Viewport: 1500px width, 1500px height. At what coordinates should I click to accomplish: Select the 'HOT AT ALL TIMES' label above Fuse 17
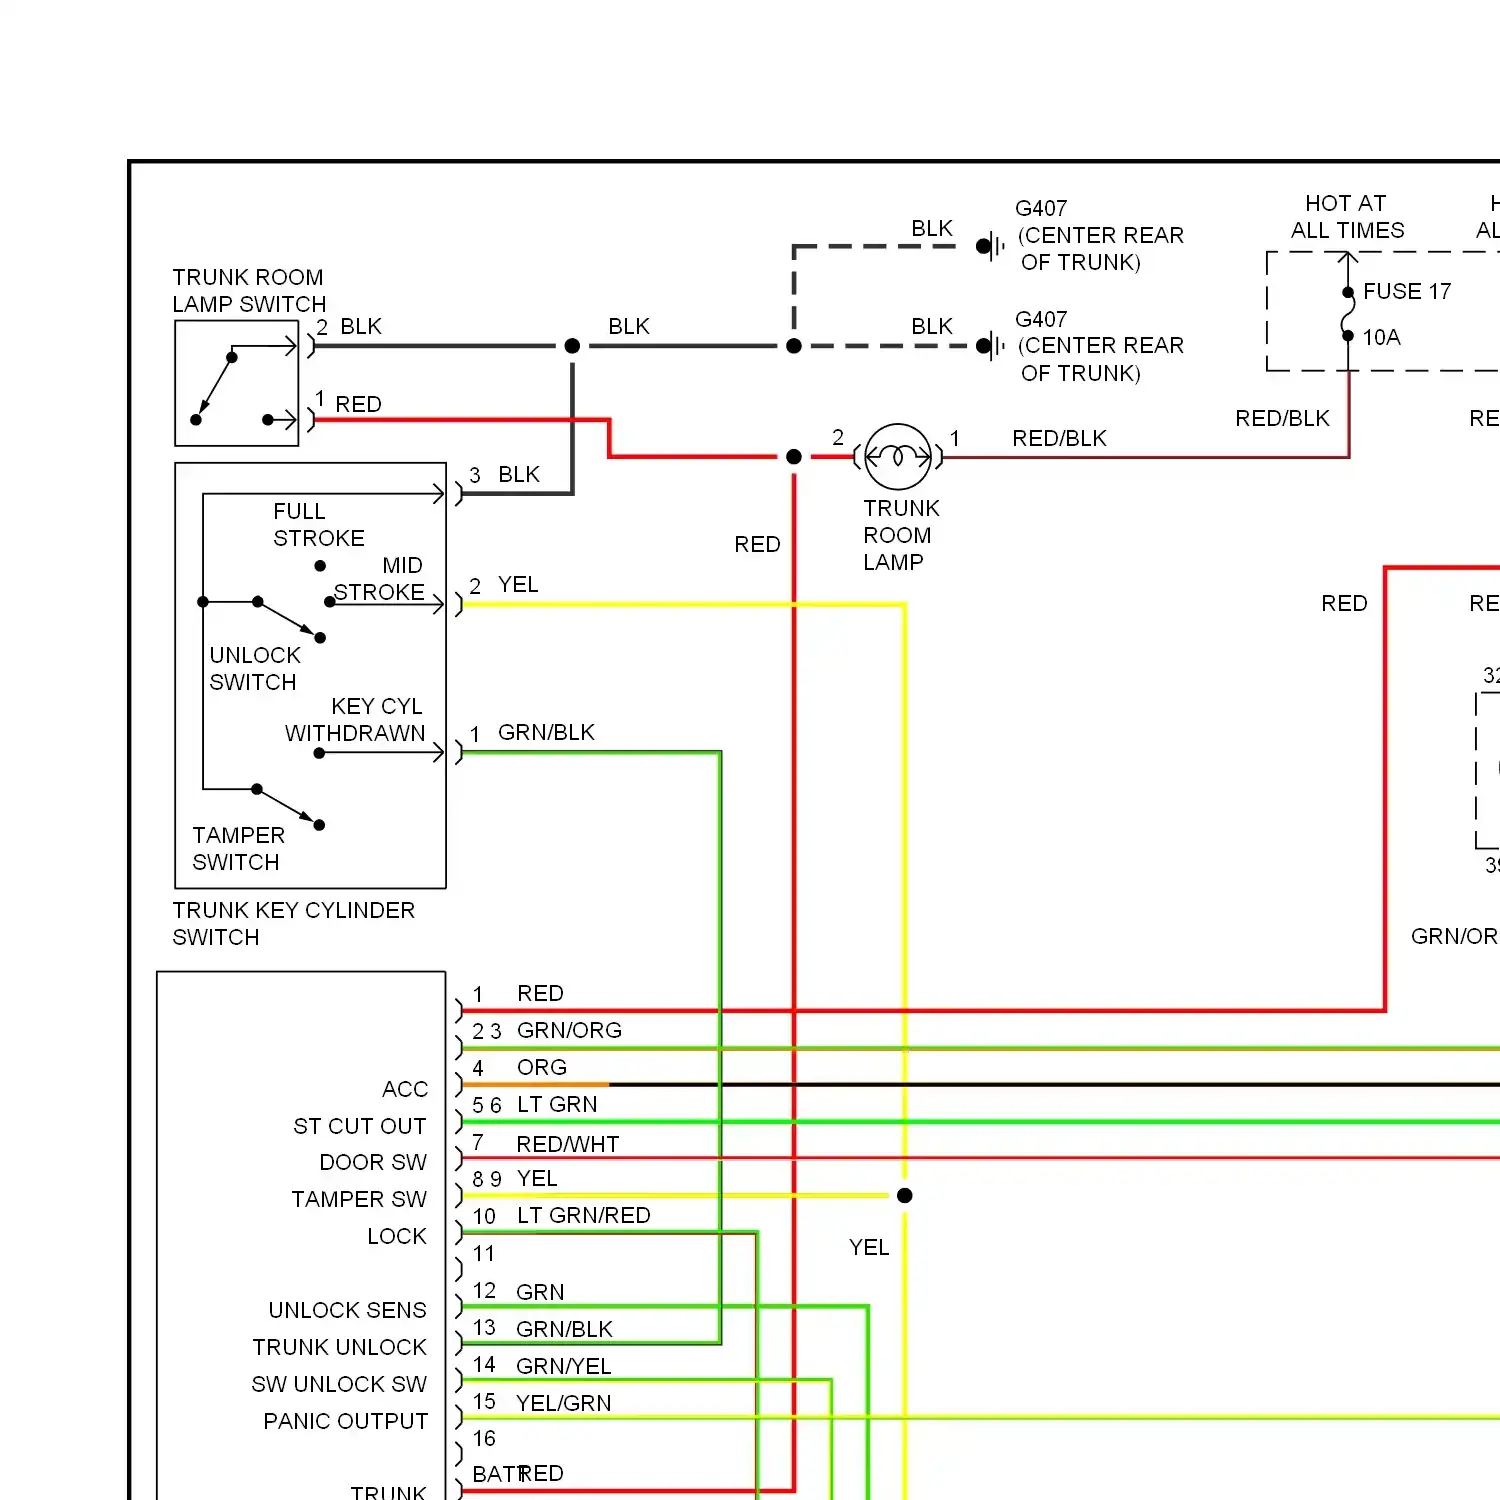tap(1347, 217)
